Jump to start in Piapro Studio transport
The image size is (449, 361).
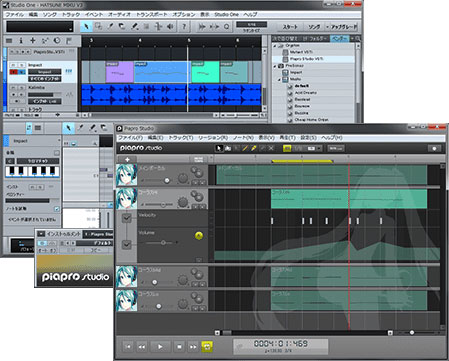pos(128,347)
